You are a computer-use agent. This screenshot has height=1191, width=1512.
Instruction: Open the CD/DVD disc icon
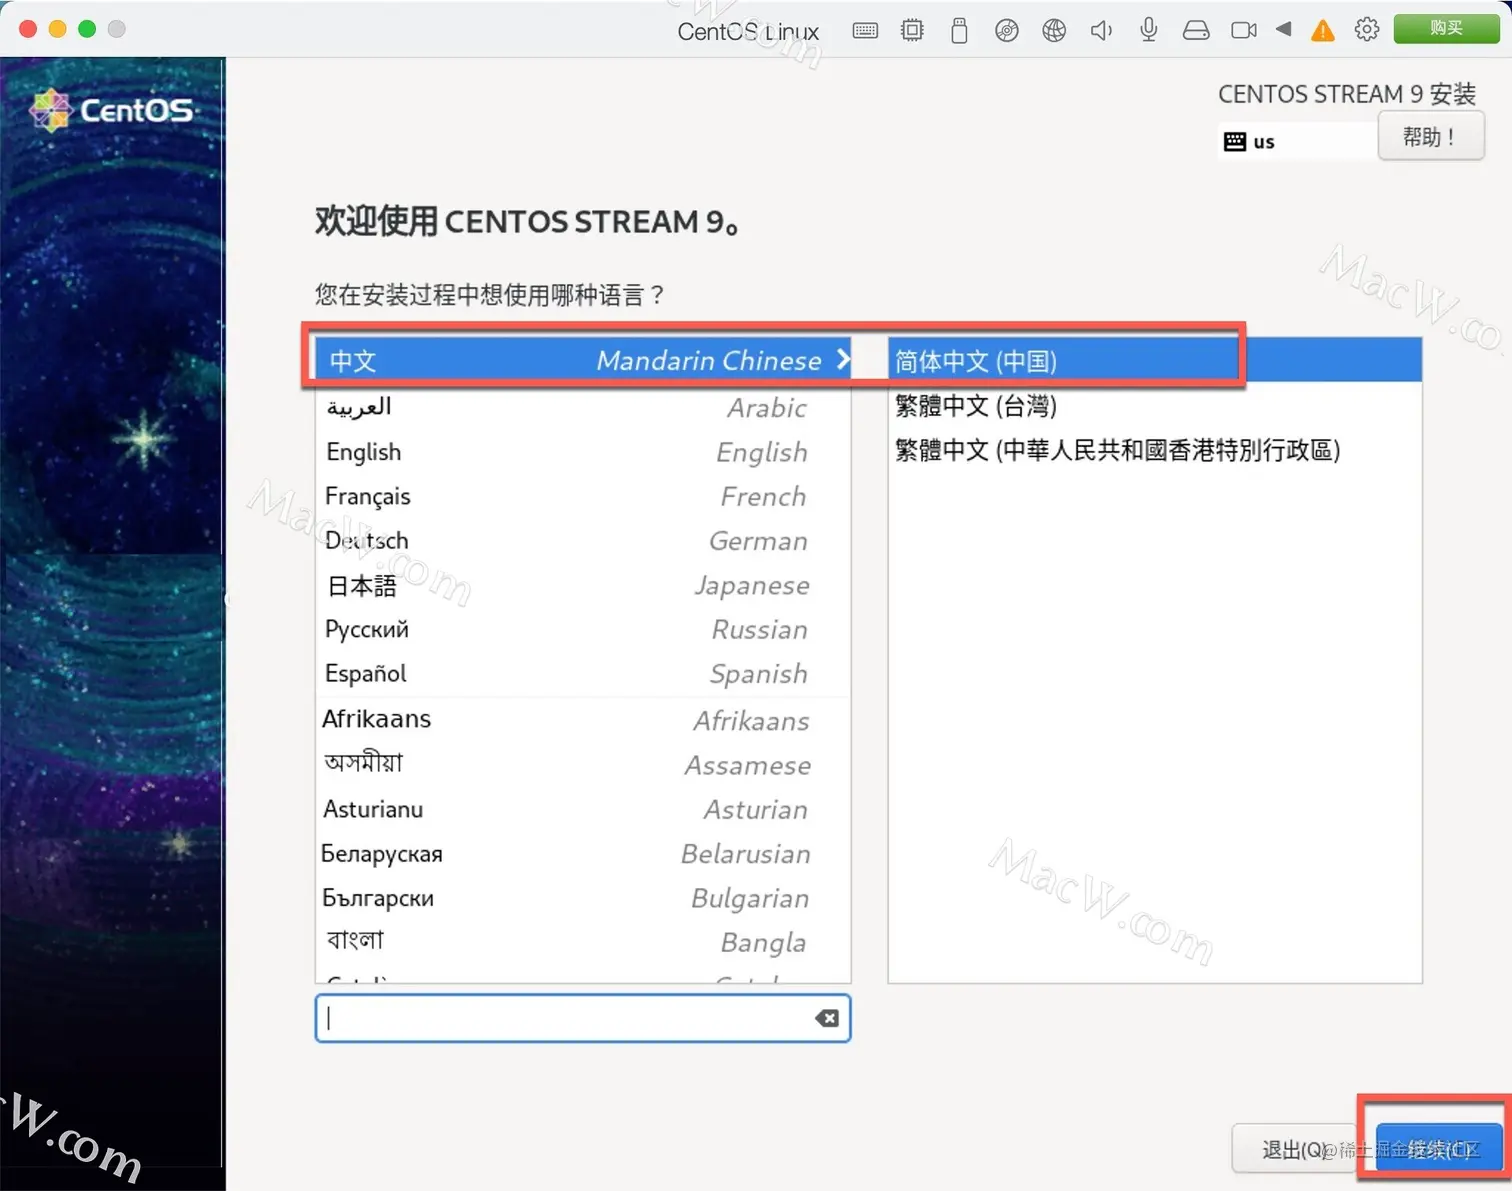click(x=1006, y=30)
